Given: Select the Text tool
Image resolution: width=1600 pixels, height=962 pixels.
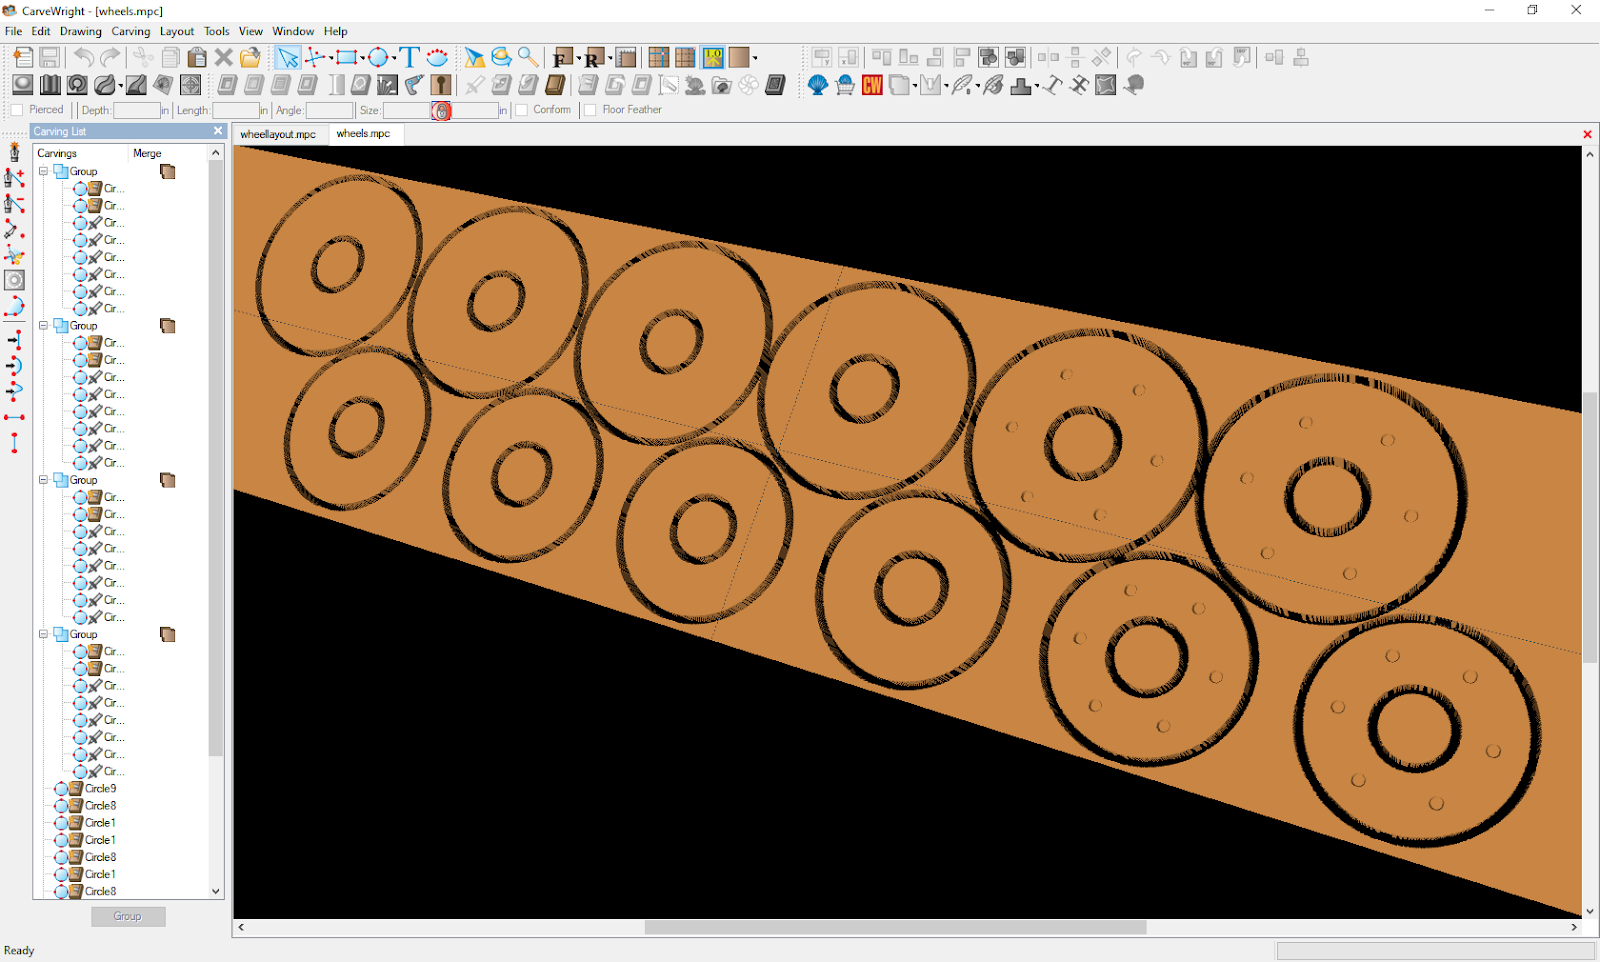Looking at the screenshot, I should point(409,57).
